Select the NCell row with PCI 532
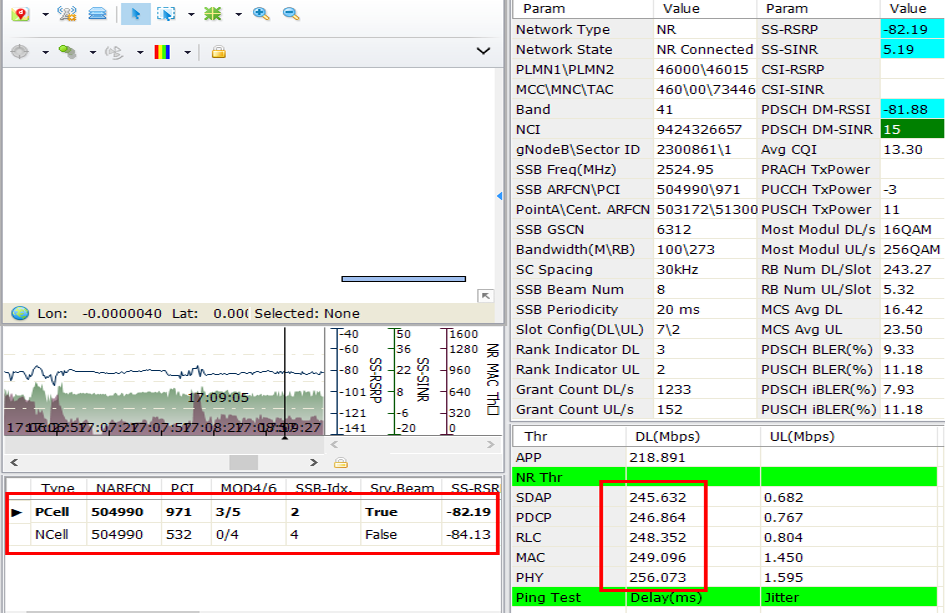Screen dimensions: 945x613 point(250,534)
